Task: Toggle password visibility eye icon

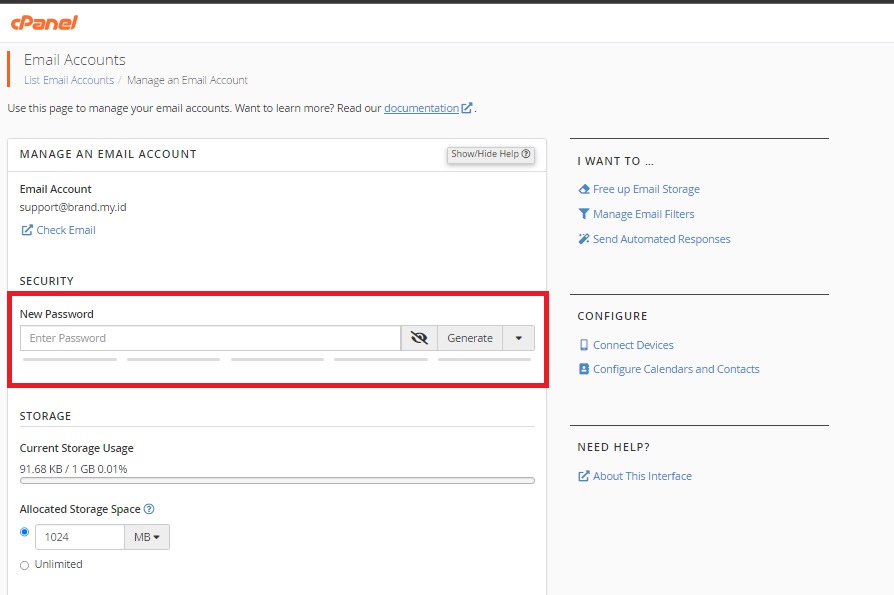Action: coord(419,338)
